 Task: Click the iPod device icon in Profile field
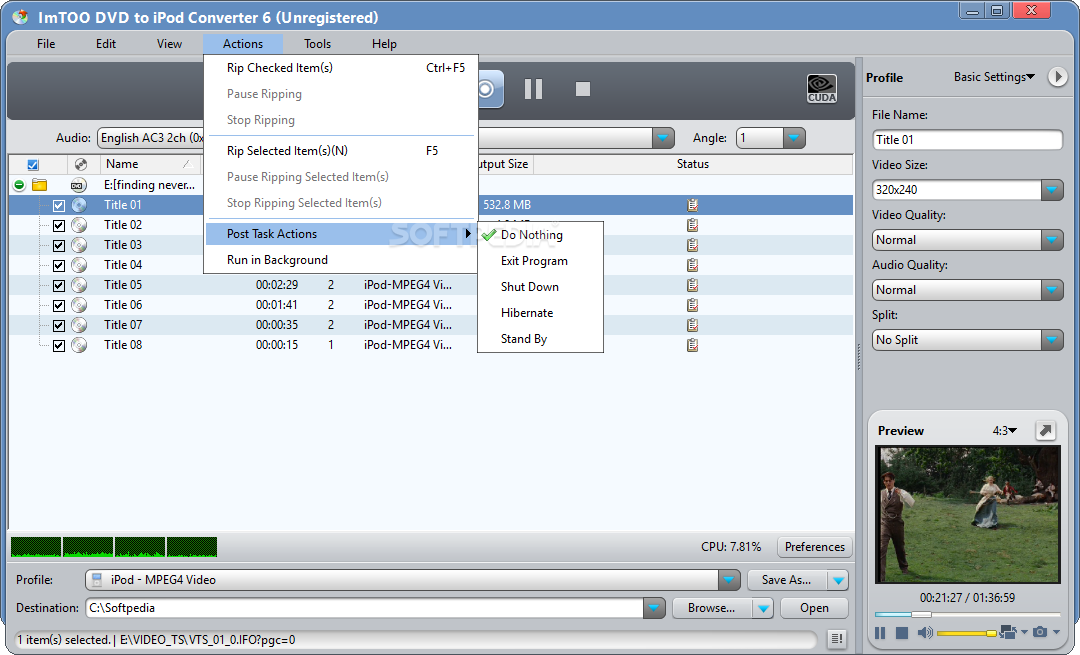(x=97, y=580)
